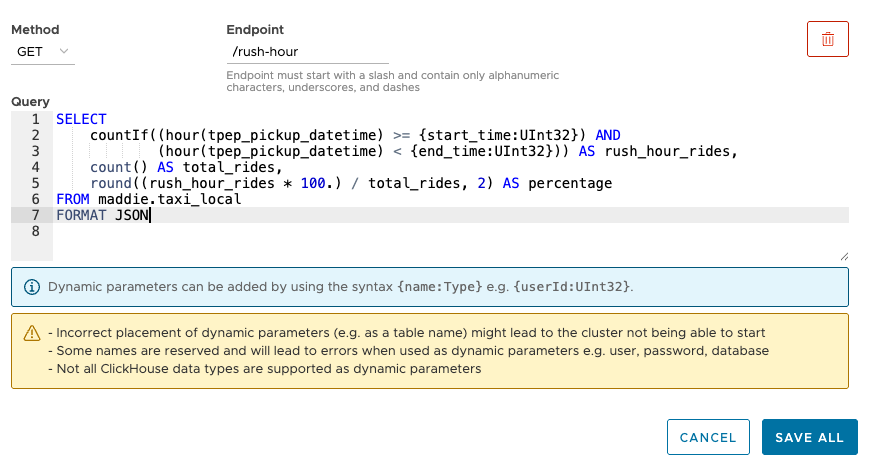Click the round function on line 5
The height and width of the screenshot is (466, 871).
coord(110,183)
